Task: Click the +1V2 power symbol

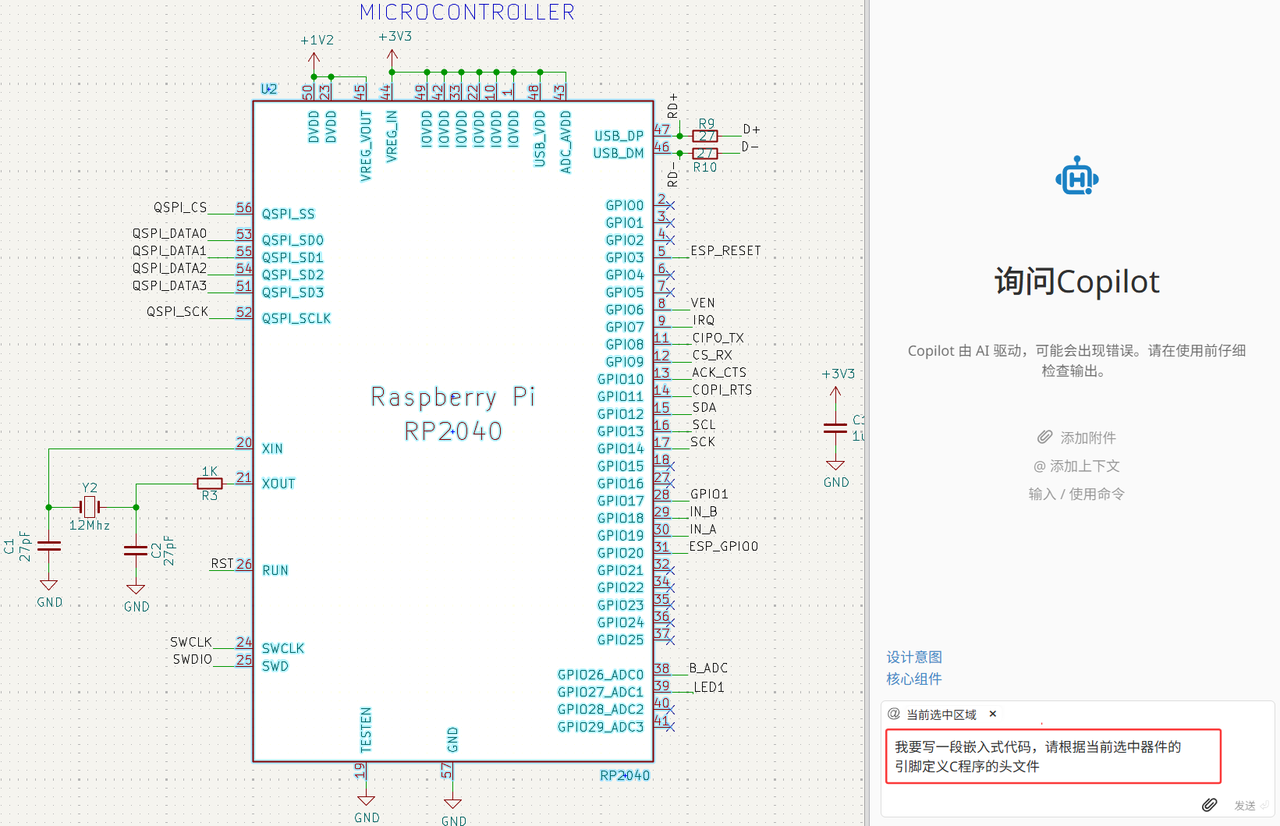Action: tap(316, 56)
